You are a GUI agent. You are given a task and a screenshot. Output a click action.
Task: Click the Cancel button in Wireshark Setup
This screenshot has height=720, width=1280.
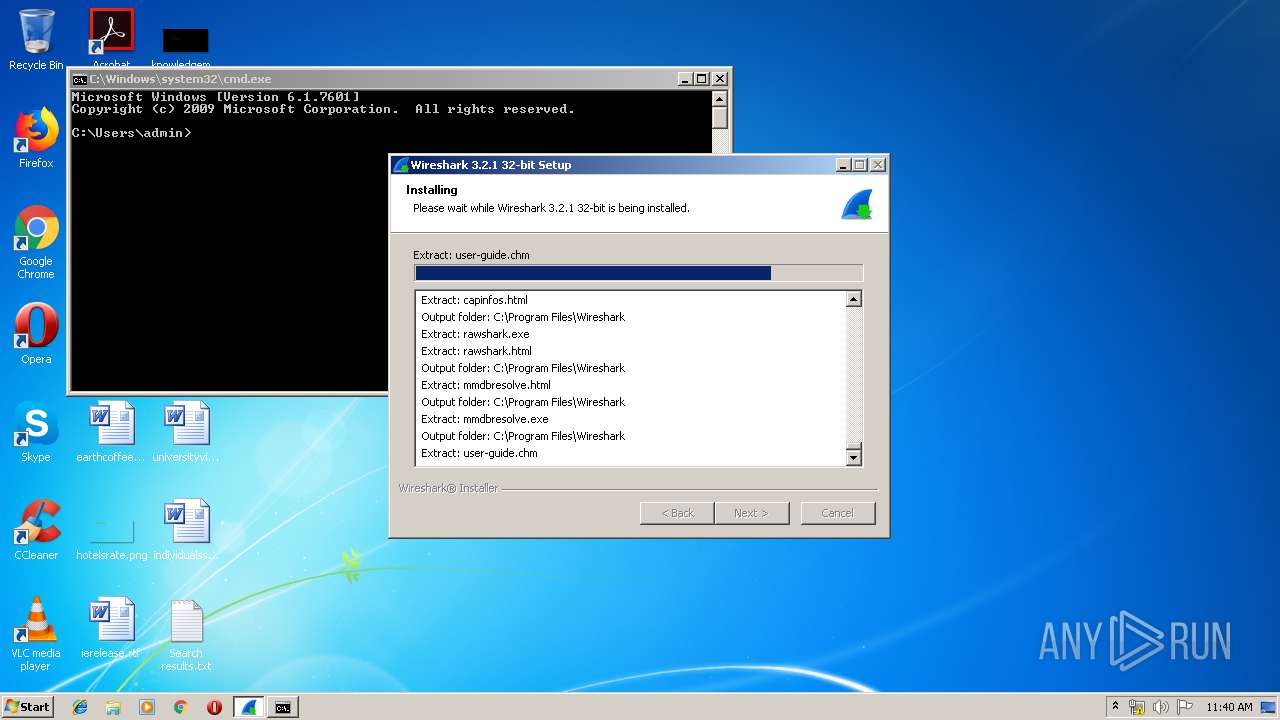[838, 513]
